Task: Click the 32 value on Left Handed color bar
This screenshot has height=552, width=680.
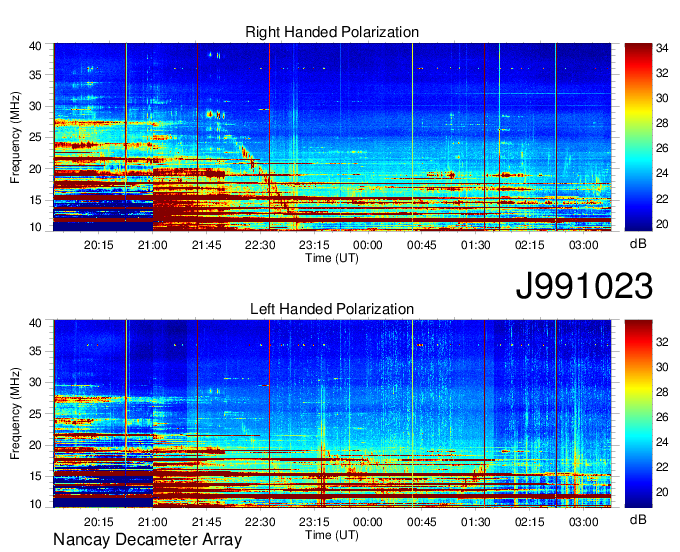Action: click(x=662, y=342)
